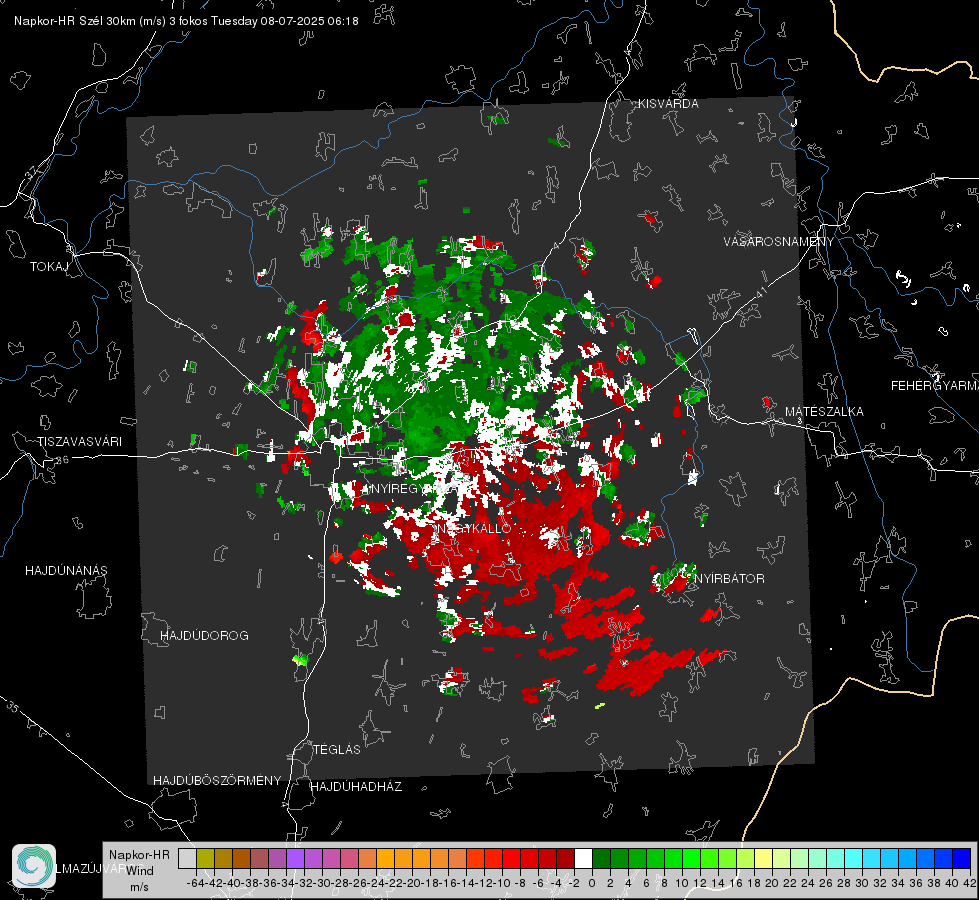Image resolution: width=979 pixels, height=900 pixels.
Task: Click road number 35 on the lower-left road
Action: tap(13, 707)
